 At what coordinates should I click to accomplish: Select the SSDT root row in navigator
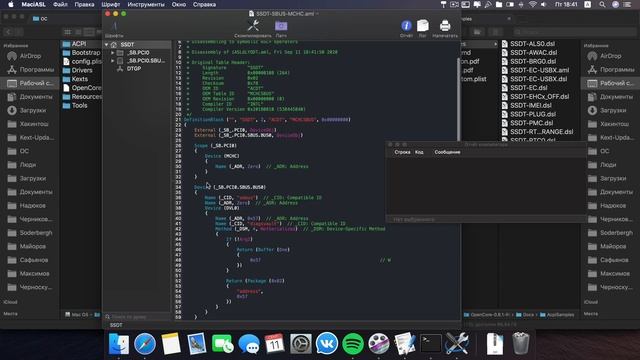click(137, 44)
